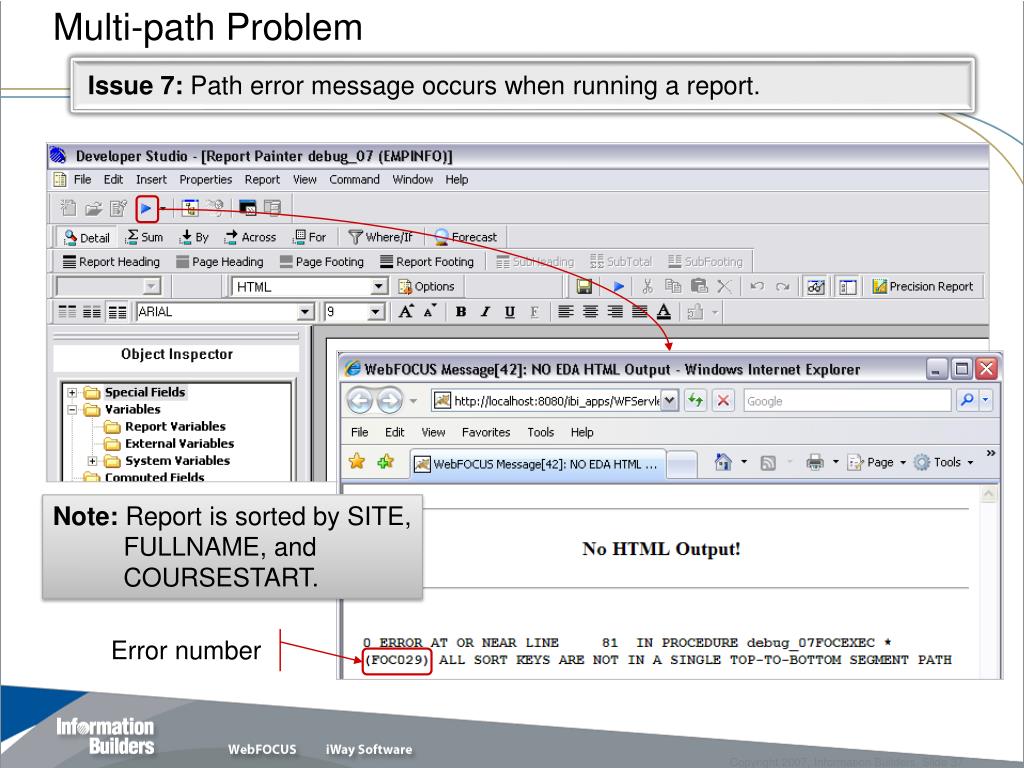Toggle center text alignment
This screenshot has width=1024, height=768.
[590, 312]
